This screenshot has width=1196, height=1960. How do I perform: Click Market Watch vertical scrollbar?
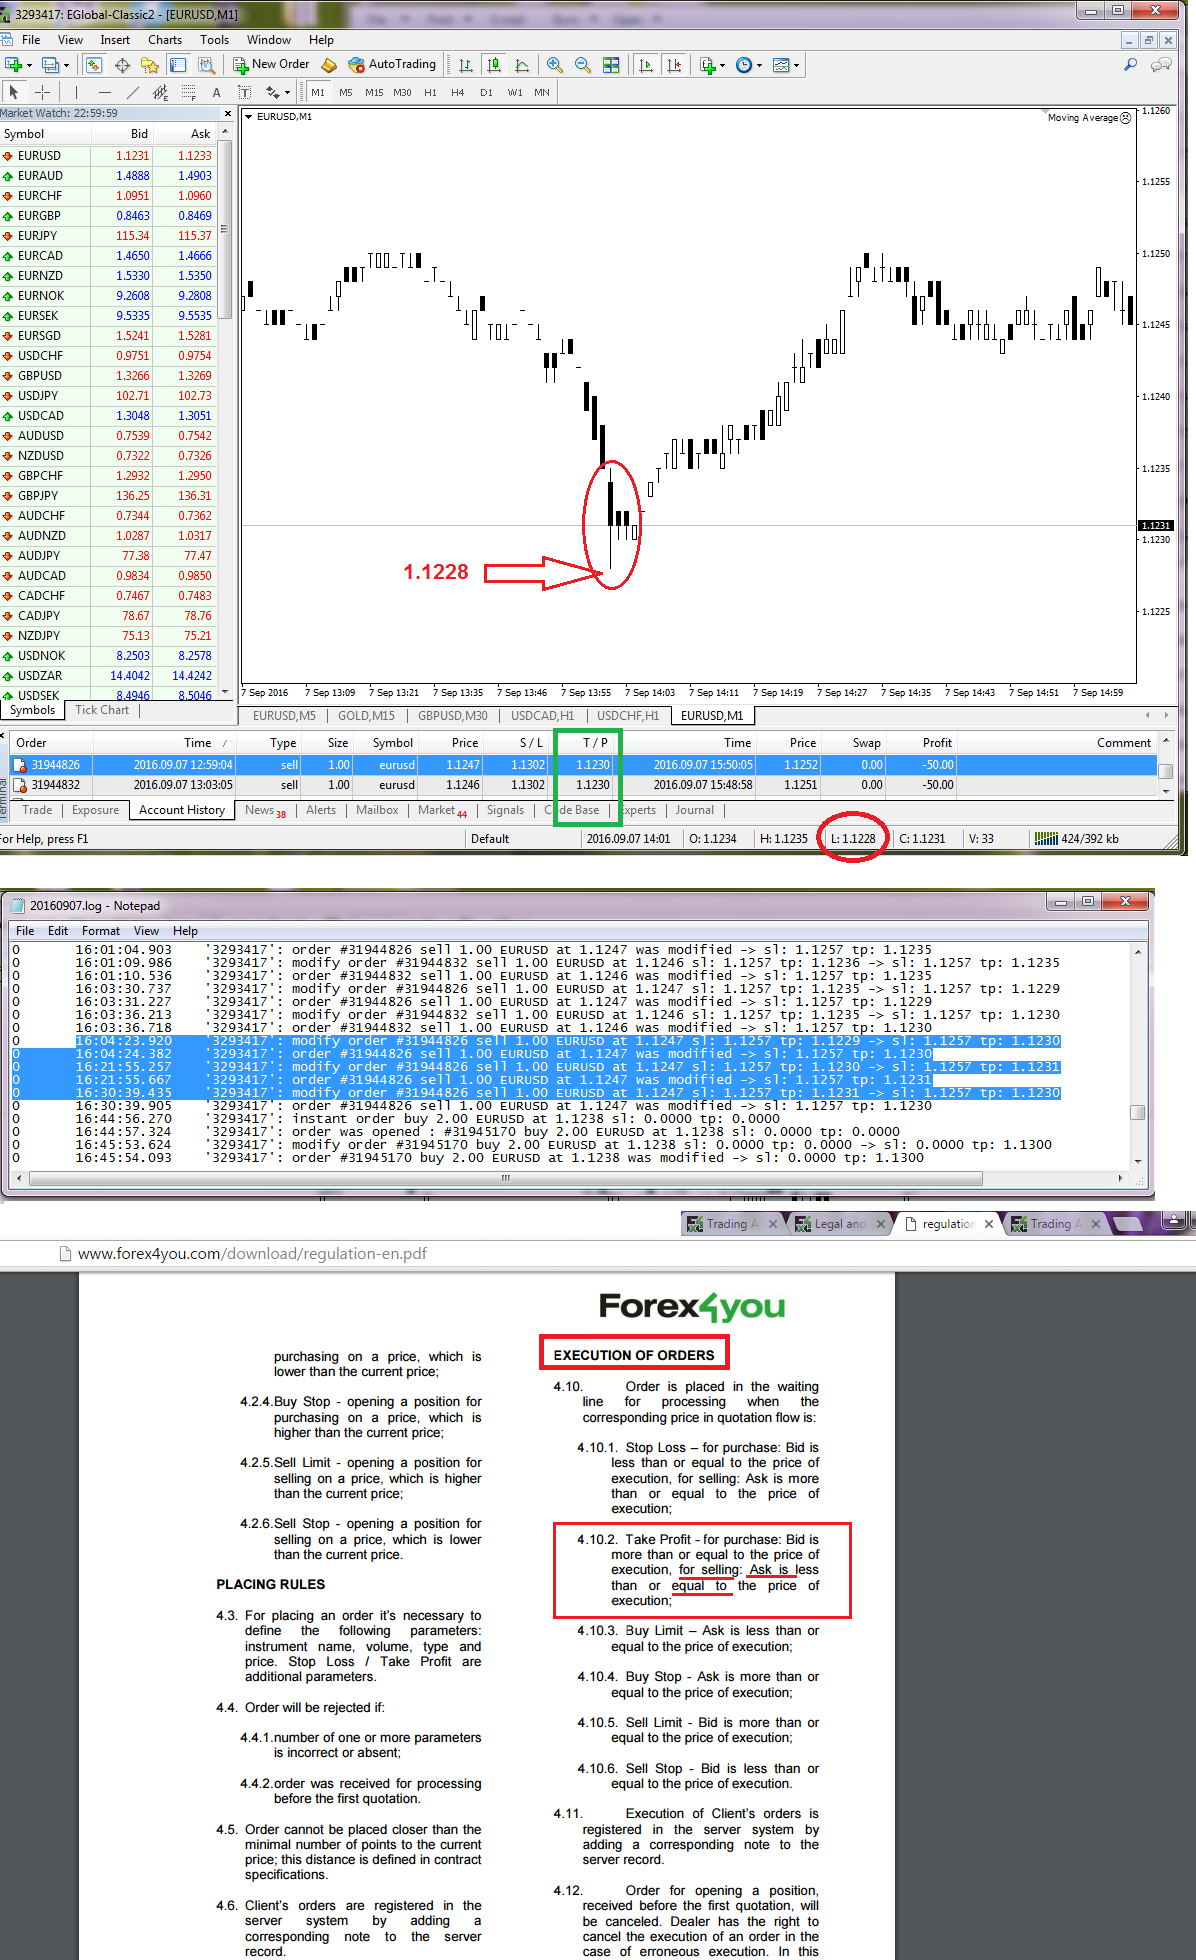coord(225,230)
